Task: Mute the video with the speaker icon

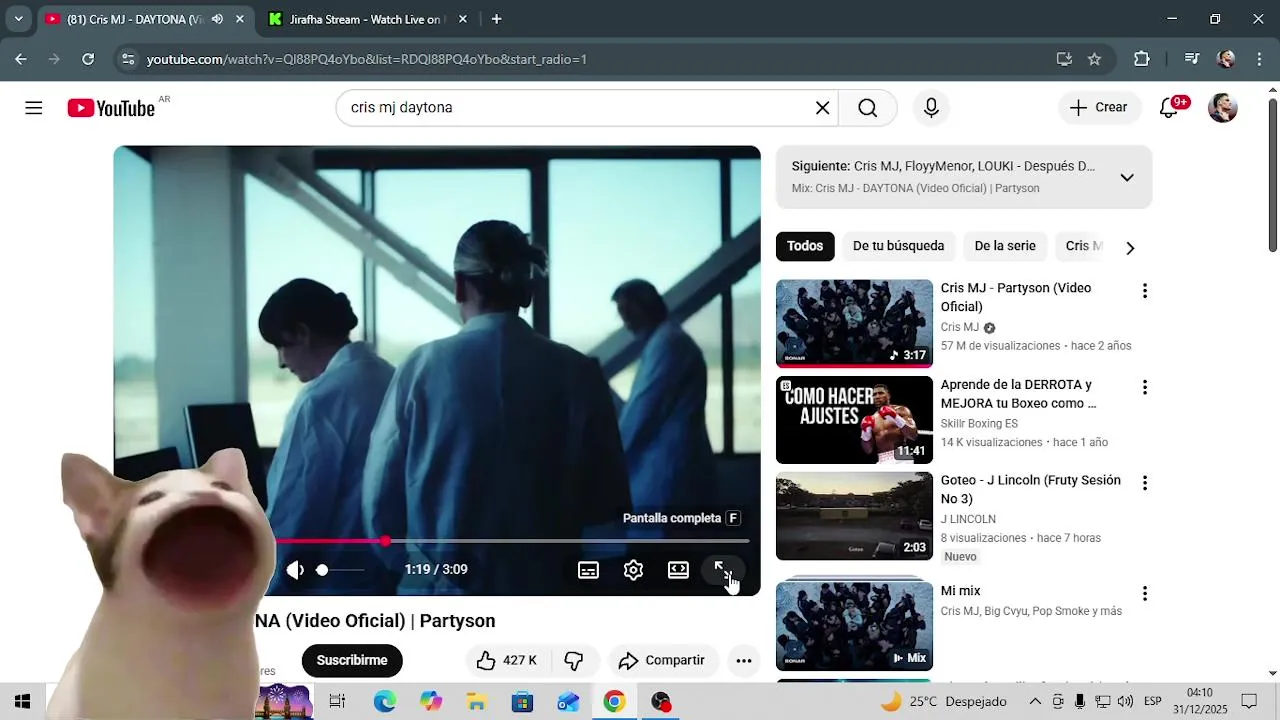Action: click(295, 570)
